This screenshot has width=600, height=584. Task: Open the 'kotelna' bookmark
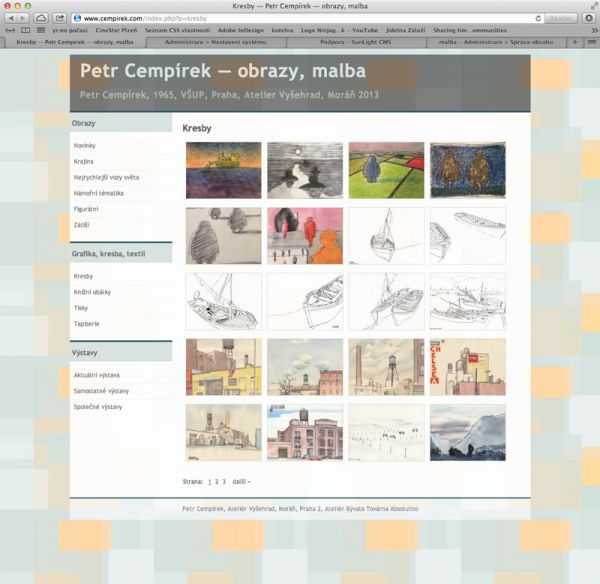pyautogui.click(x=282, y=30)
